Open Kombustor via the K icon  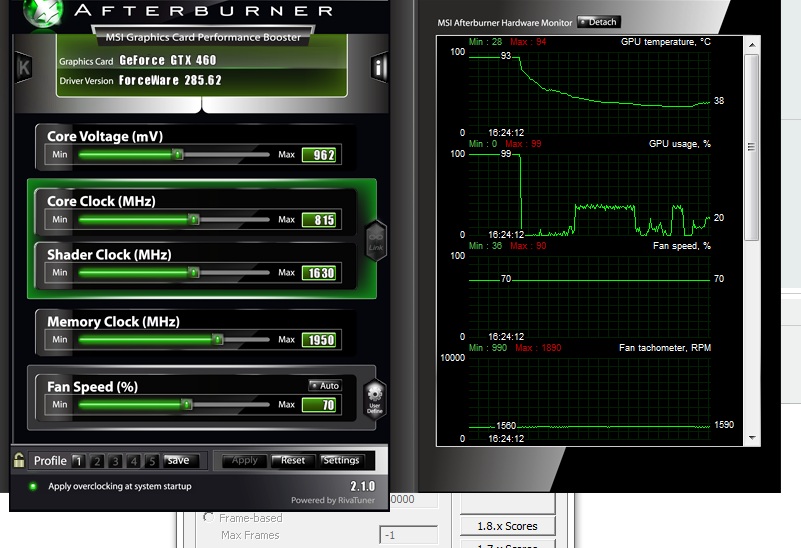(x=23, y=67)
